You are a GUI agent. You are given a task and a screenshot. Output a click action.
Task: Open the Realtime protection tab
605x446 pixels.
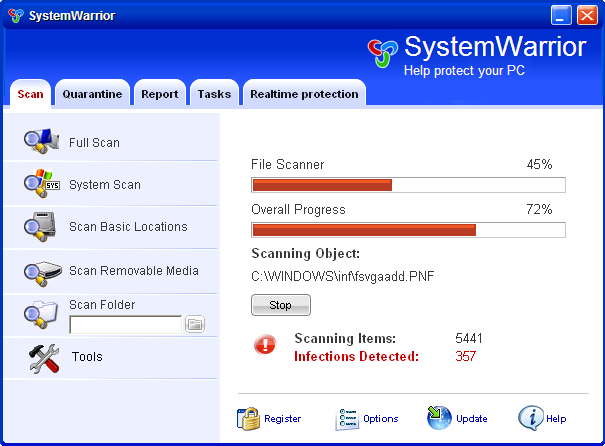(x=304, y=94)
